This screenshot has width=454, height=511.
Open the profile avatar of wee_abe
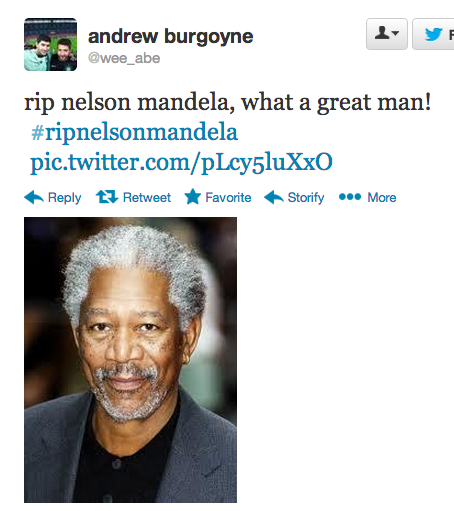click(x=50, y=45)
